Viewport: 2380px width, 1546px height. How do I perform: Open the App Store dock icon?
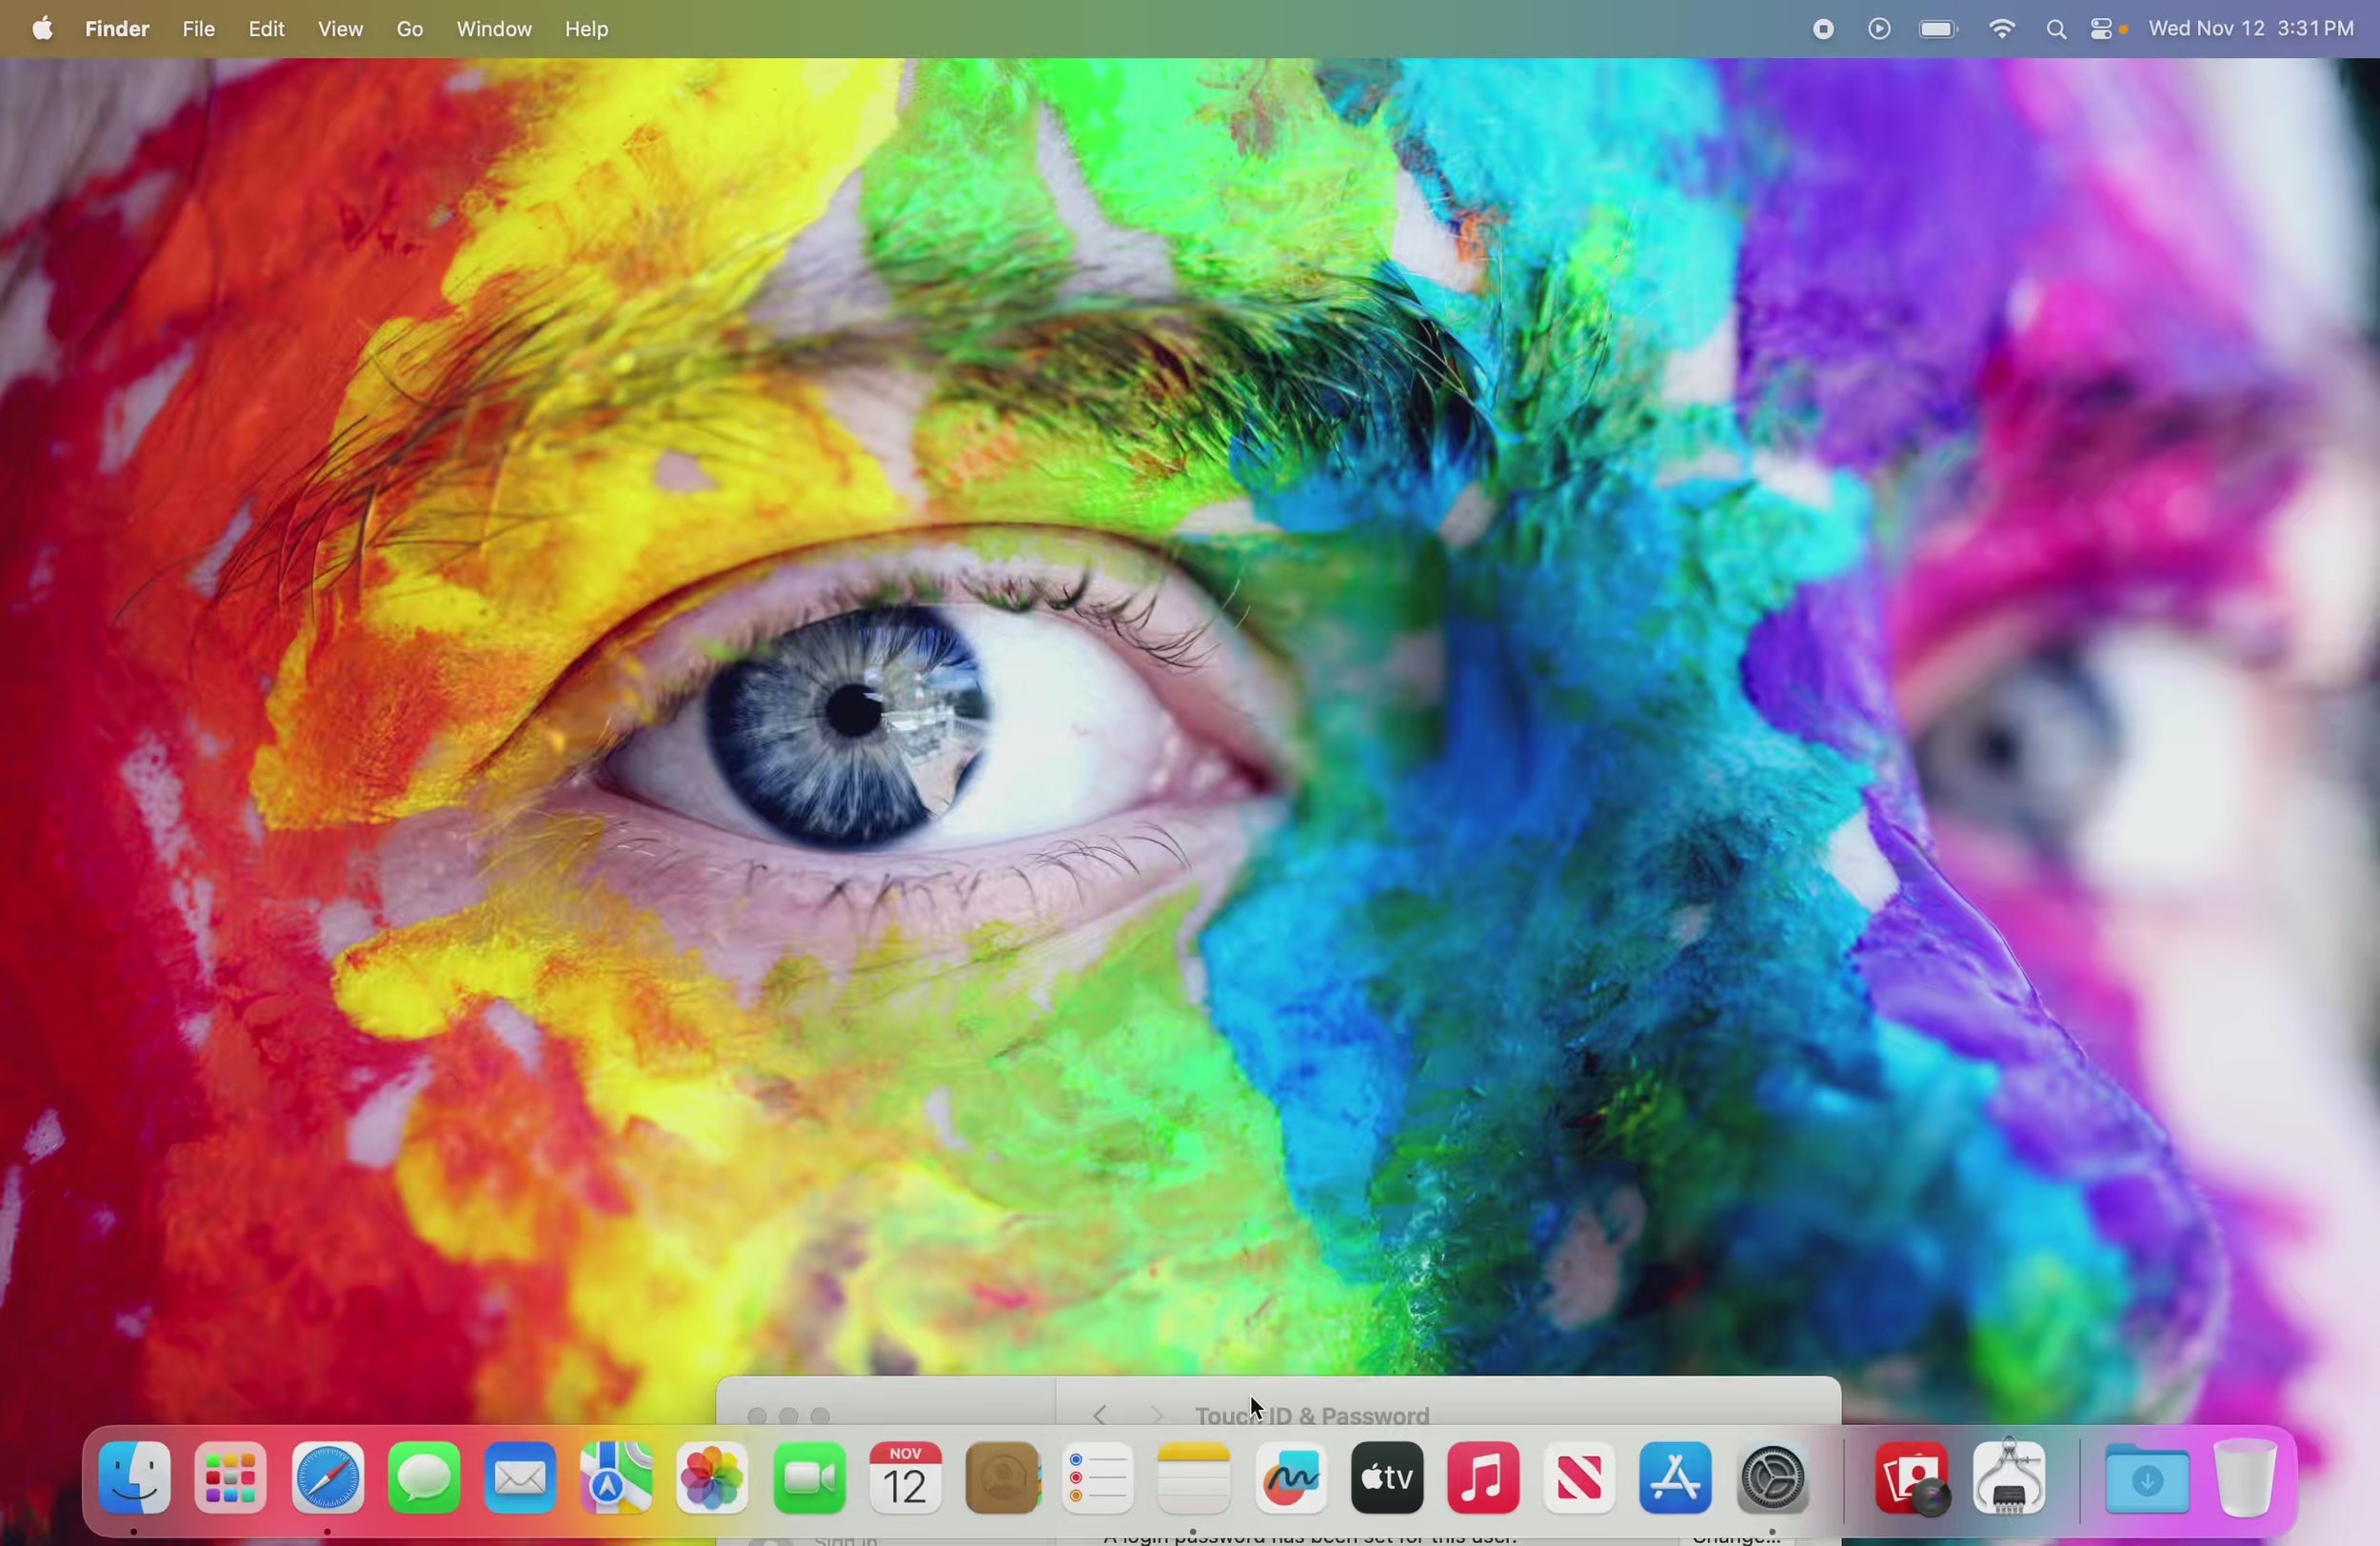point(1676,1479)
